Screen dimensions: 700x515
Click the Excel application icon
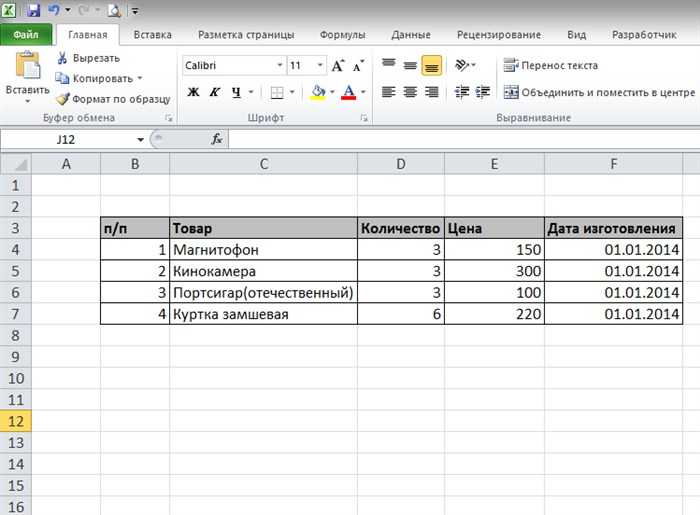point(8,10)
